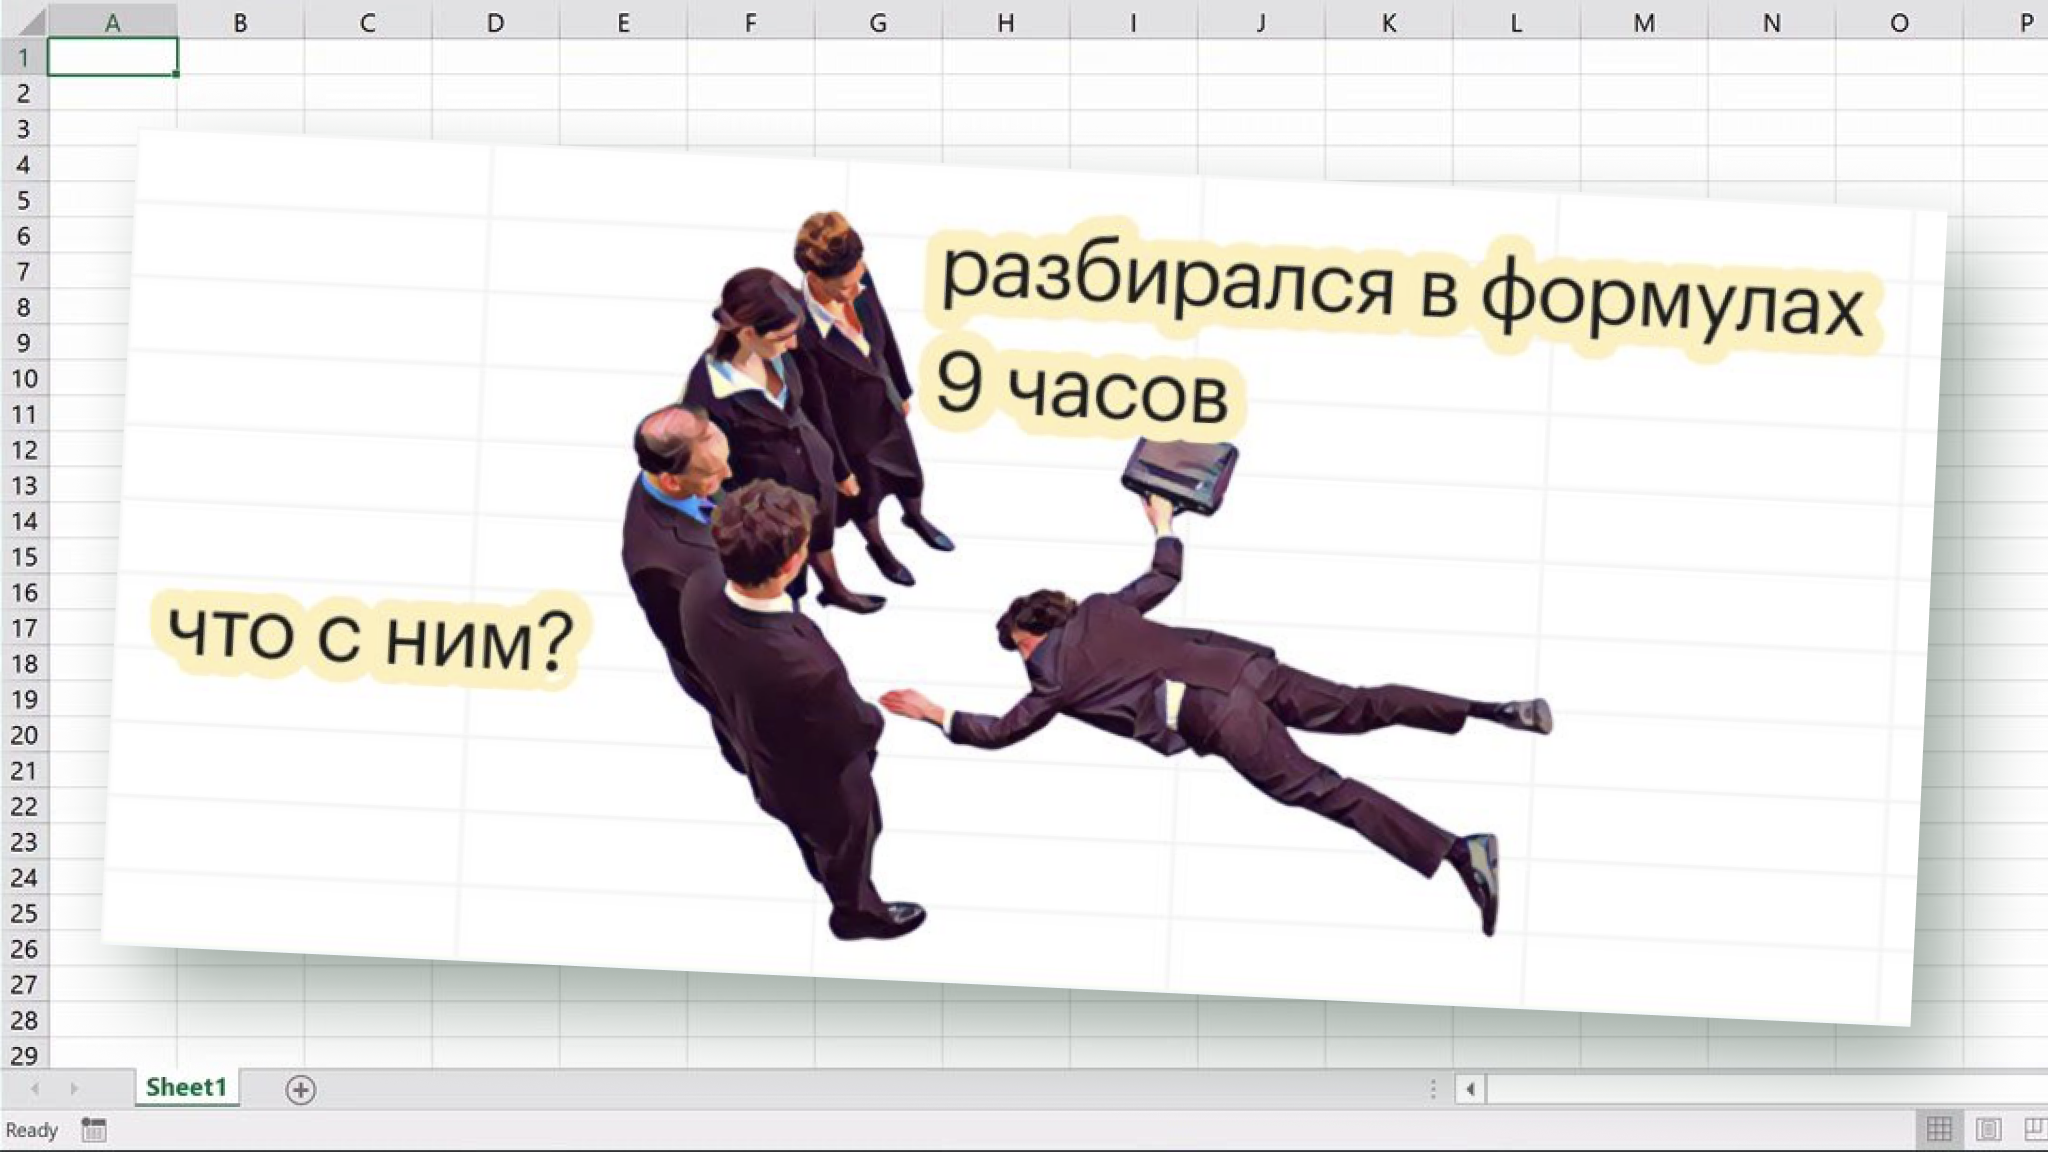Image resolution: width=2048 pixels, height=1152 pixels.
Task: Select column A header
Action: coord(112,22)
